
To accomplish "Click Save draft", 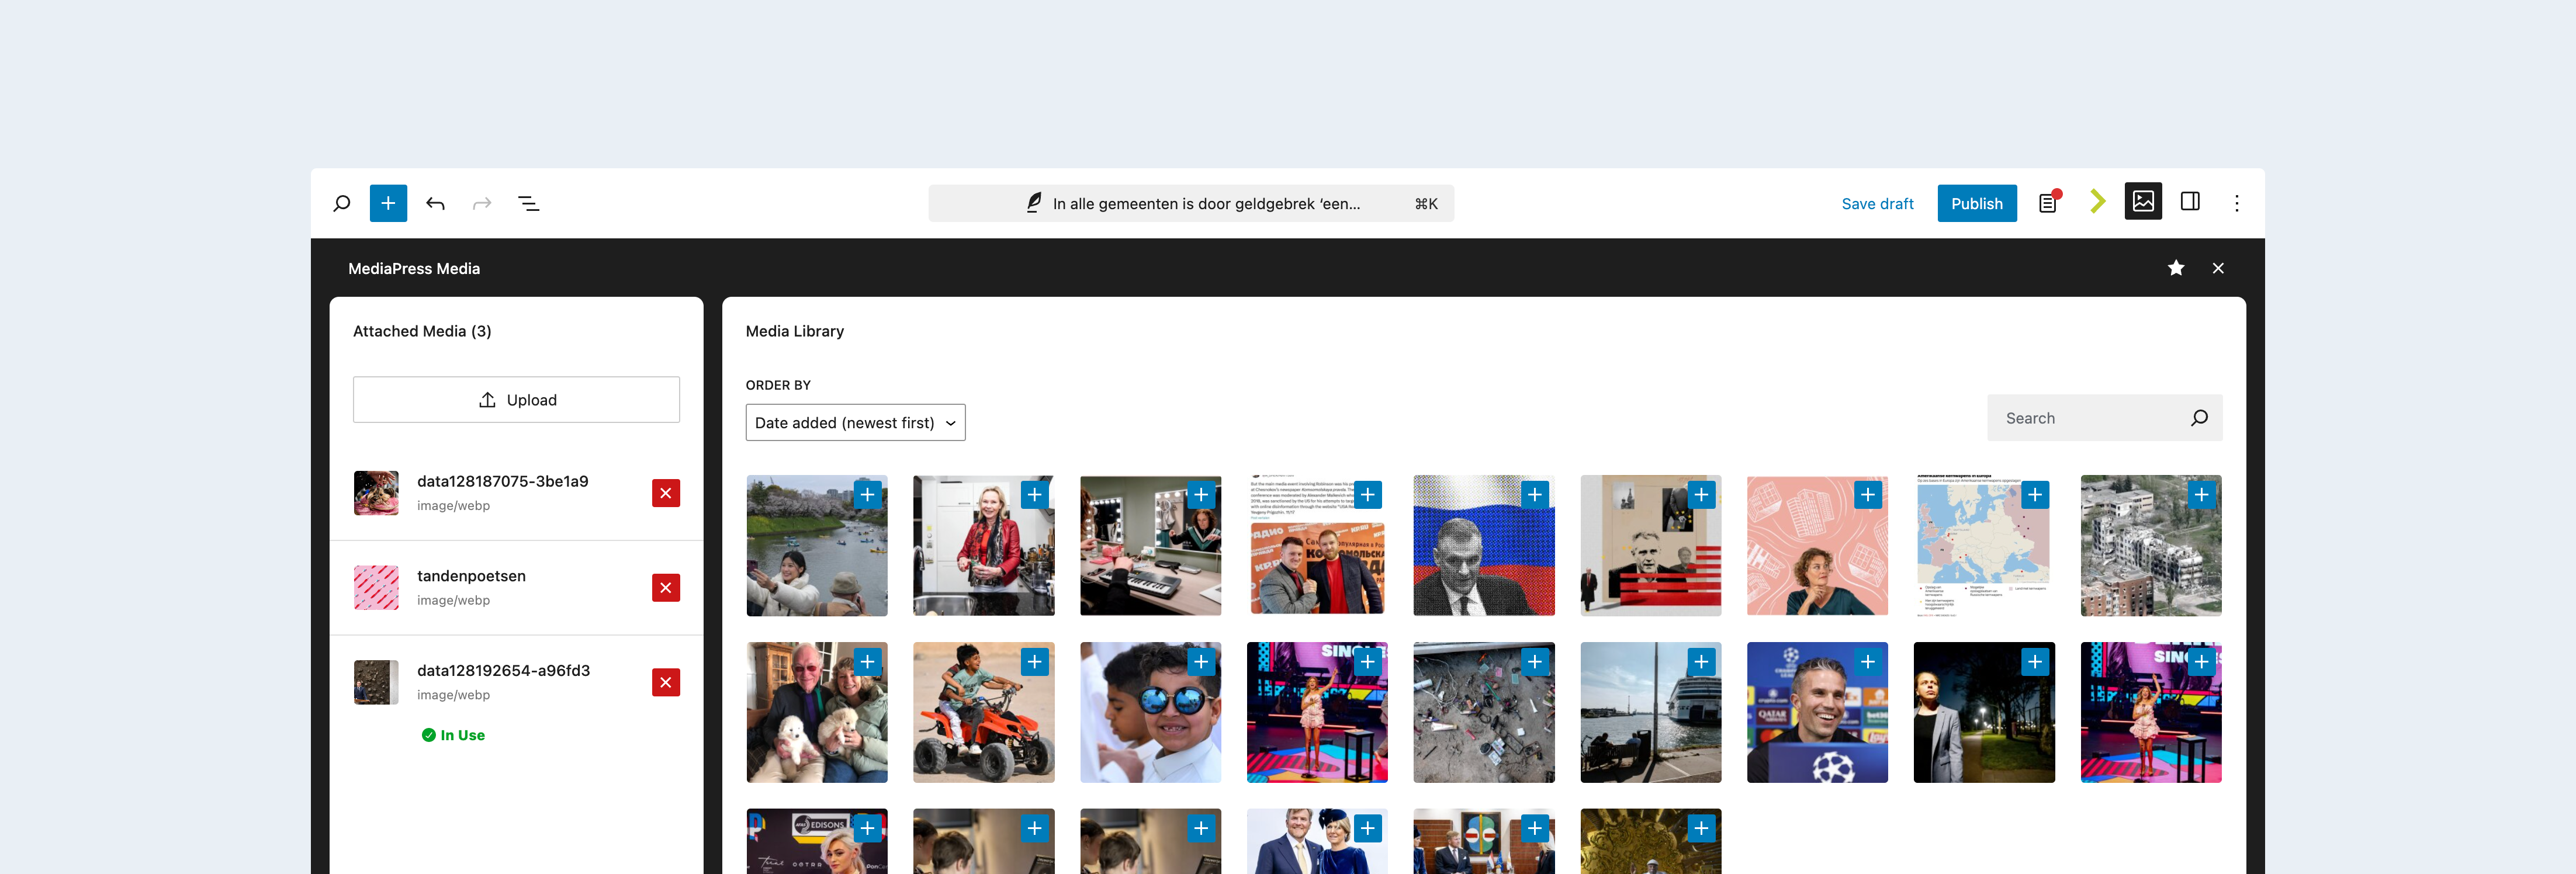I will pos(1877,203).
